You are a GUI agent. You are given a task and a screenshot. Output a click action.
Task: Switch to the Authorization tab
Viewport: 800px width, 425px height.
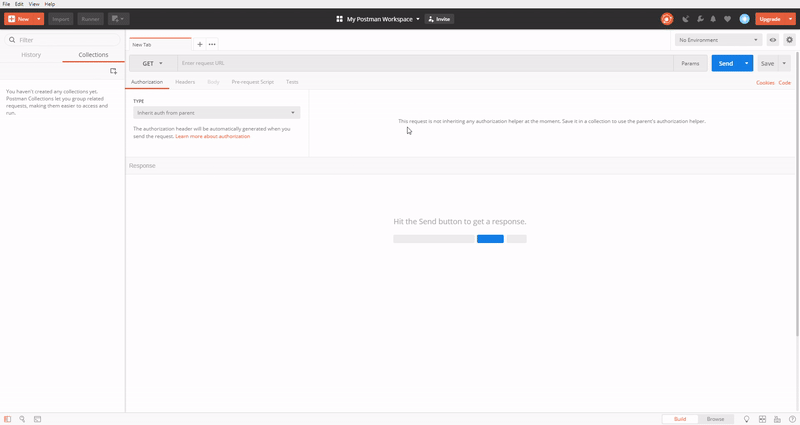147,82
